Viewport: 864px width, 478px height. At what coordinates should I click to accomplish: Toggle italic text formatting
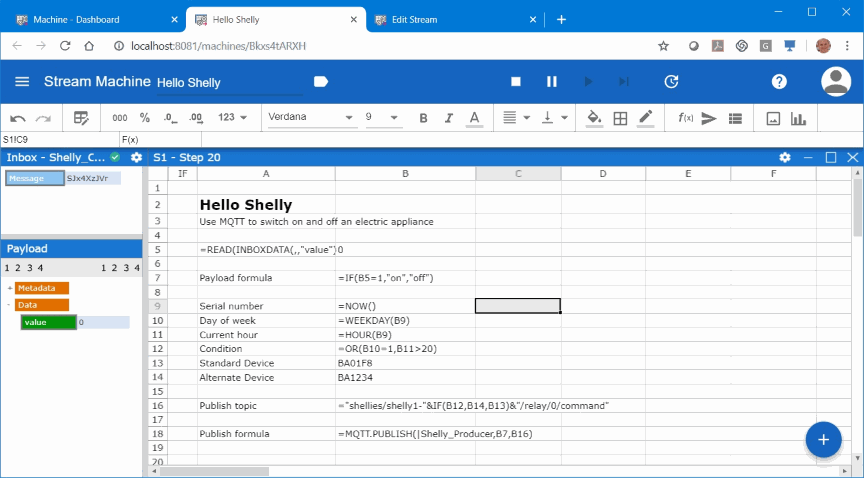point(448,118)
